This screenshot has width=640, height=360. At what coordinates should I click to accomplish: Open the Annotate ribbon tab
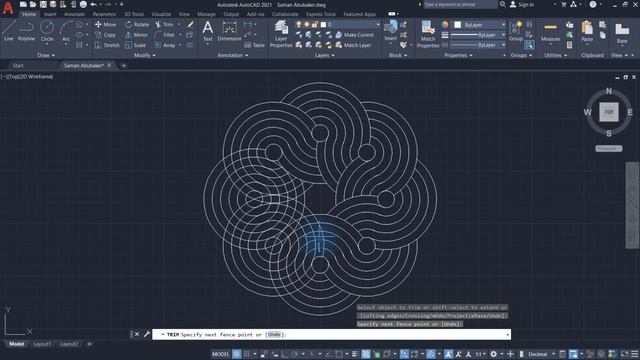(x=74, y=14)
